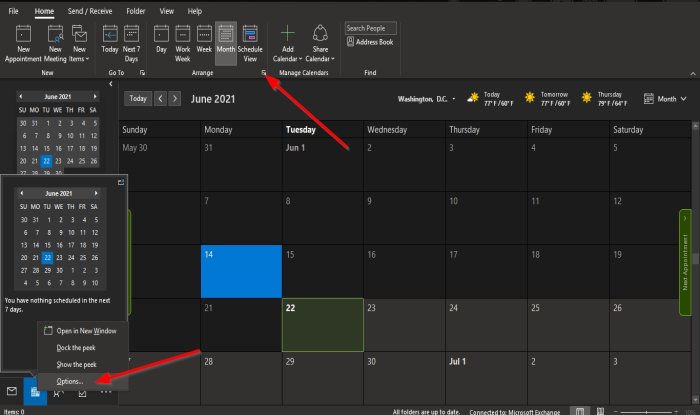The width and height of the screenshot is (700, 415).
Task: Open the Help tab
Action: pyautogui.click(x=195, y=11)
